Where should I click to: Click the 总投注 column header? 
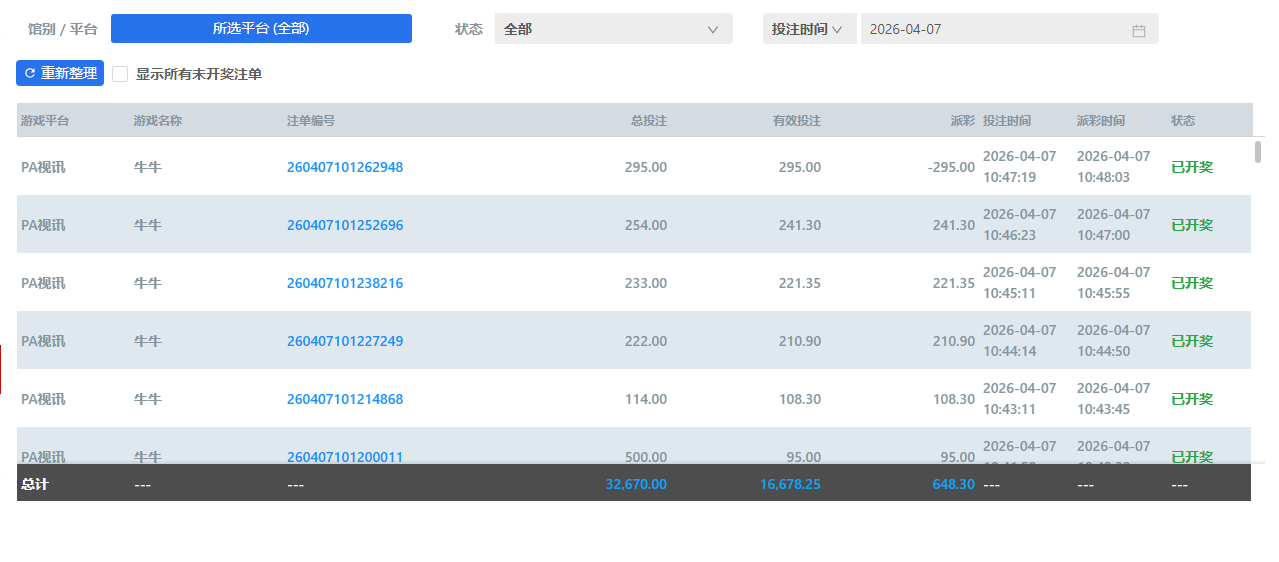(x=648, y=121)
